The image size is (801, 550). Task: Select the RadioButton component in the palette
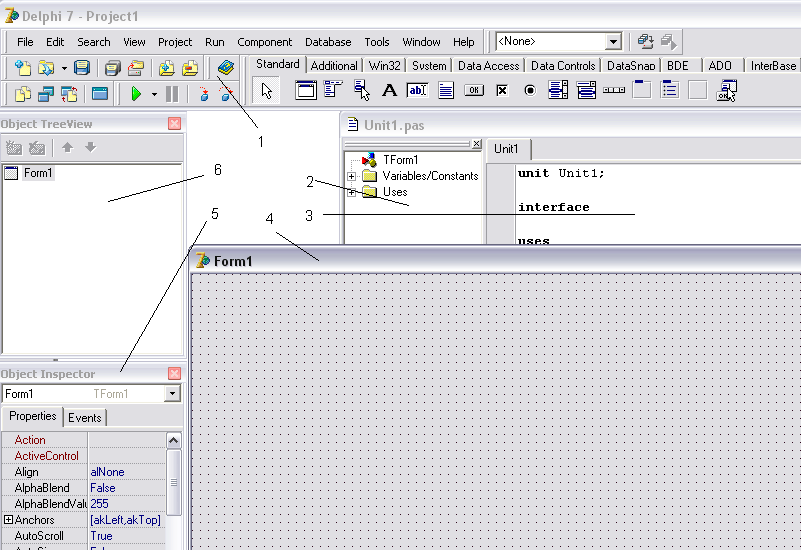(530, 90)
